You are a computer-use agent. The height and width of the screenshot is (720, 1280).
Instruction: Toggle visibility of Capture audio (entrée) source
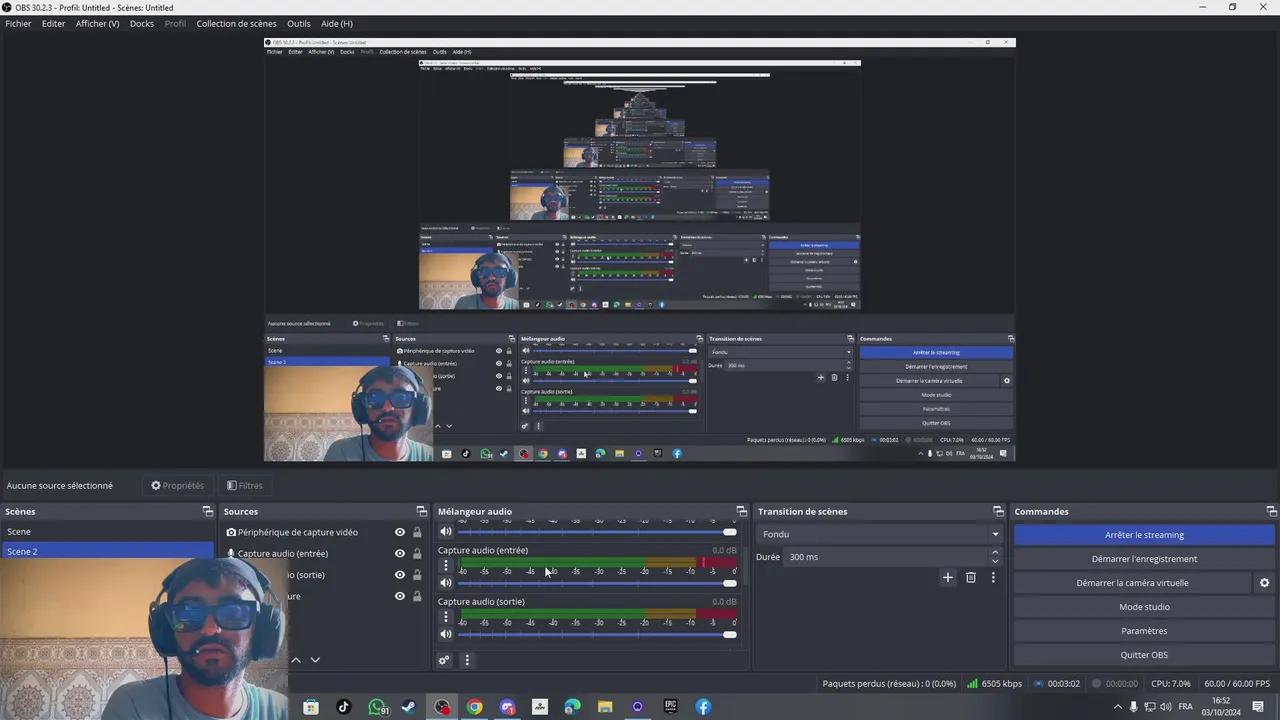pos(400,554)
